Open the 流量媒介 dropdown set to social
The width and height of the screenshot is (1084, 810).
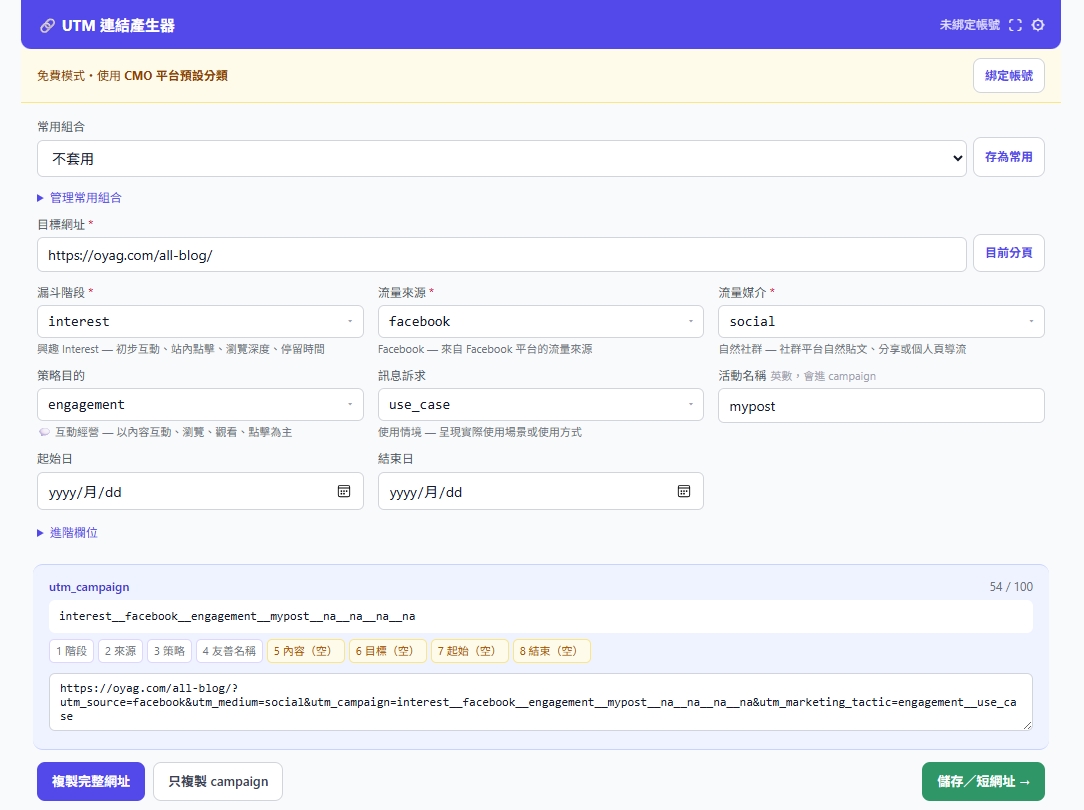pyautogui.click(x=881, y=321)
